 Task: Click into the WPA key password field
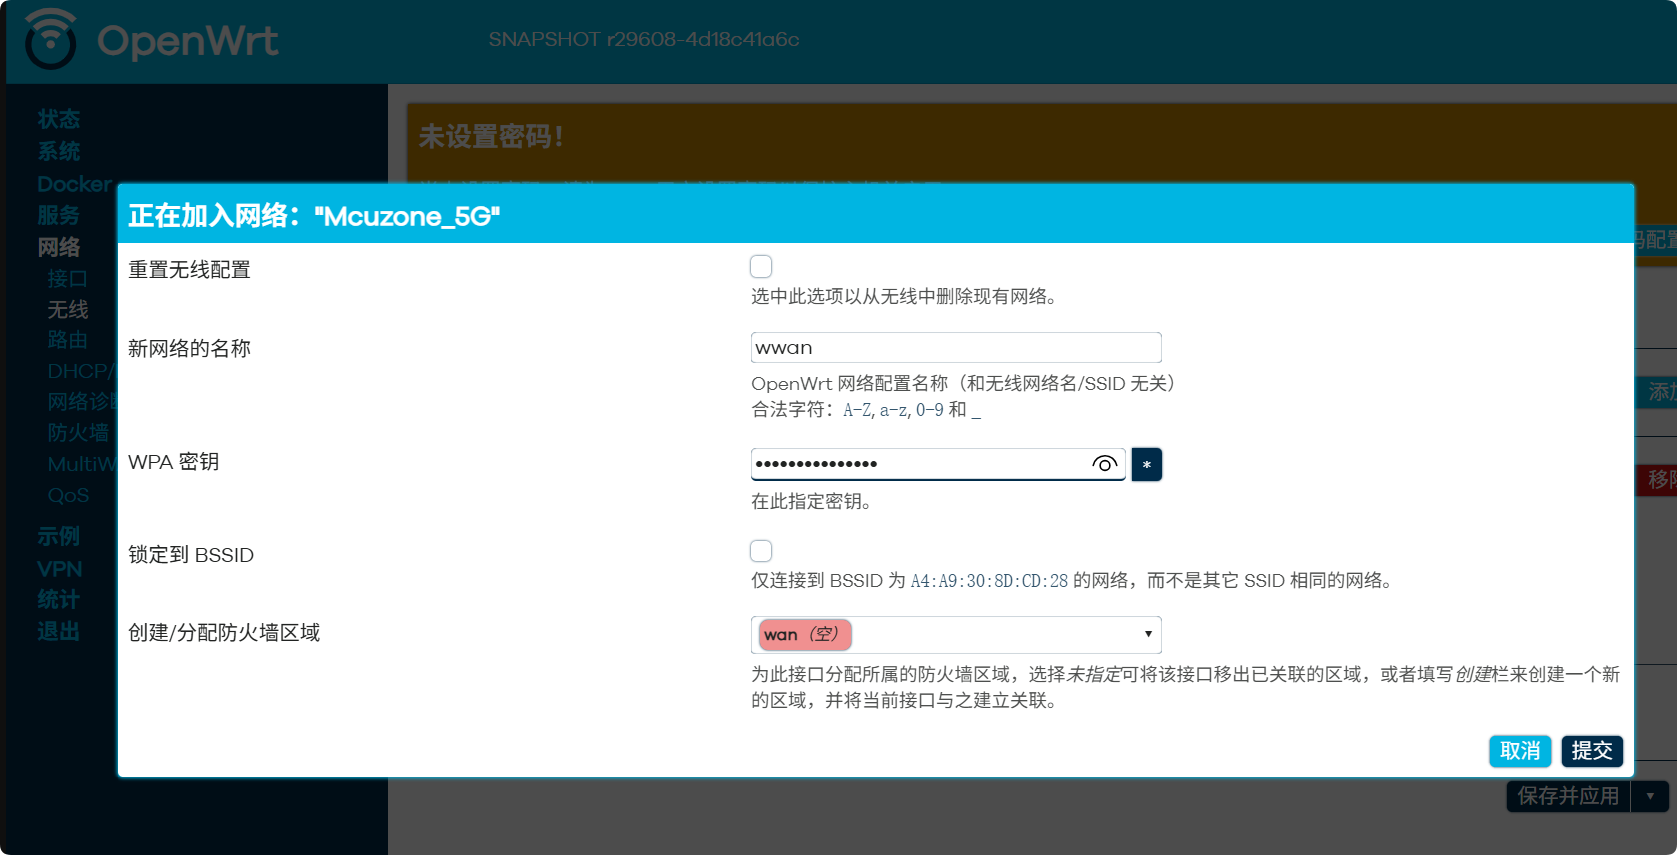click(x=920, y=464)
